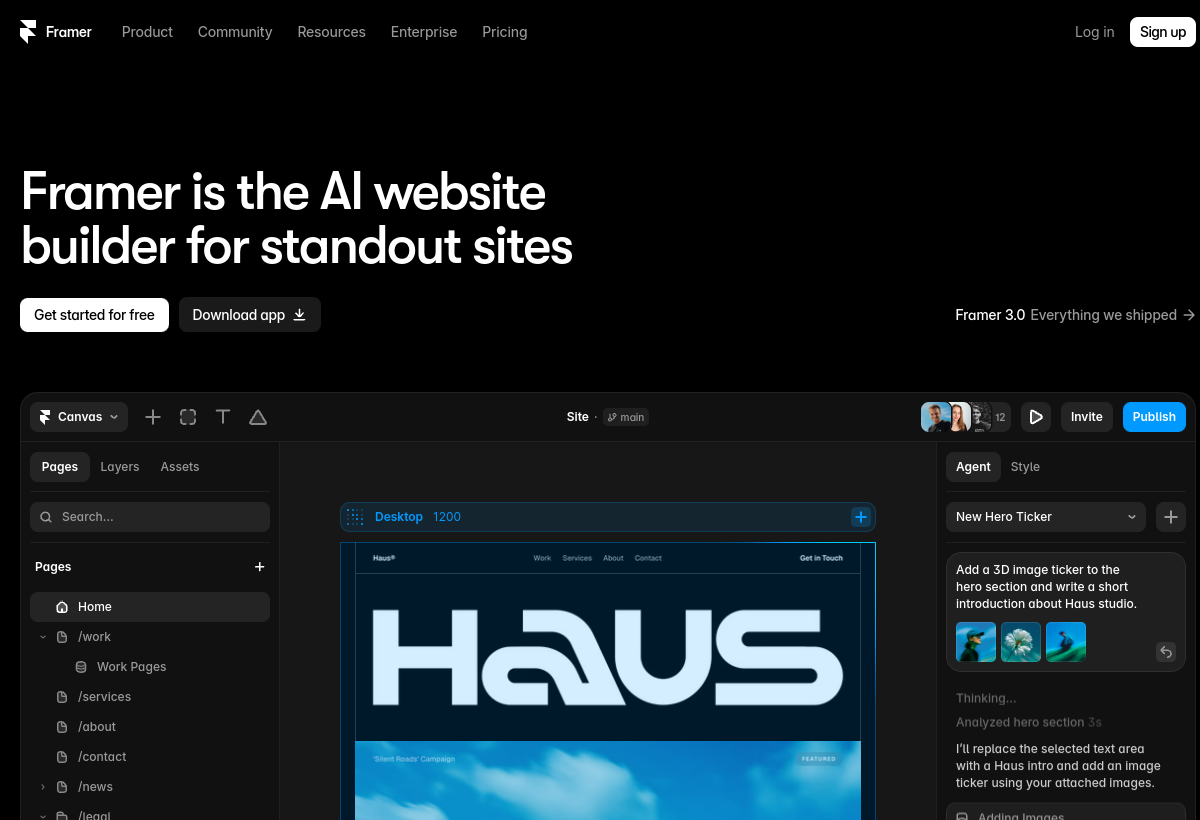The width and height of the screenshot is (1200, 820).
Task: Click the Sign up button
Action: pyautogui.click(x=1163, y=32)
